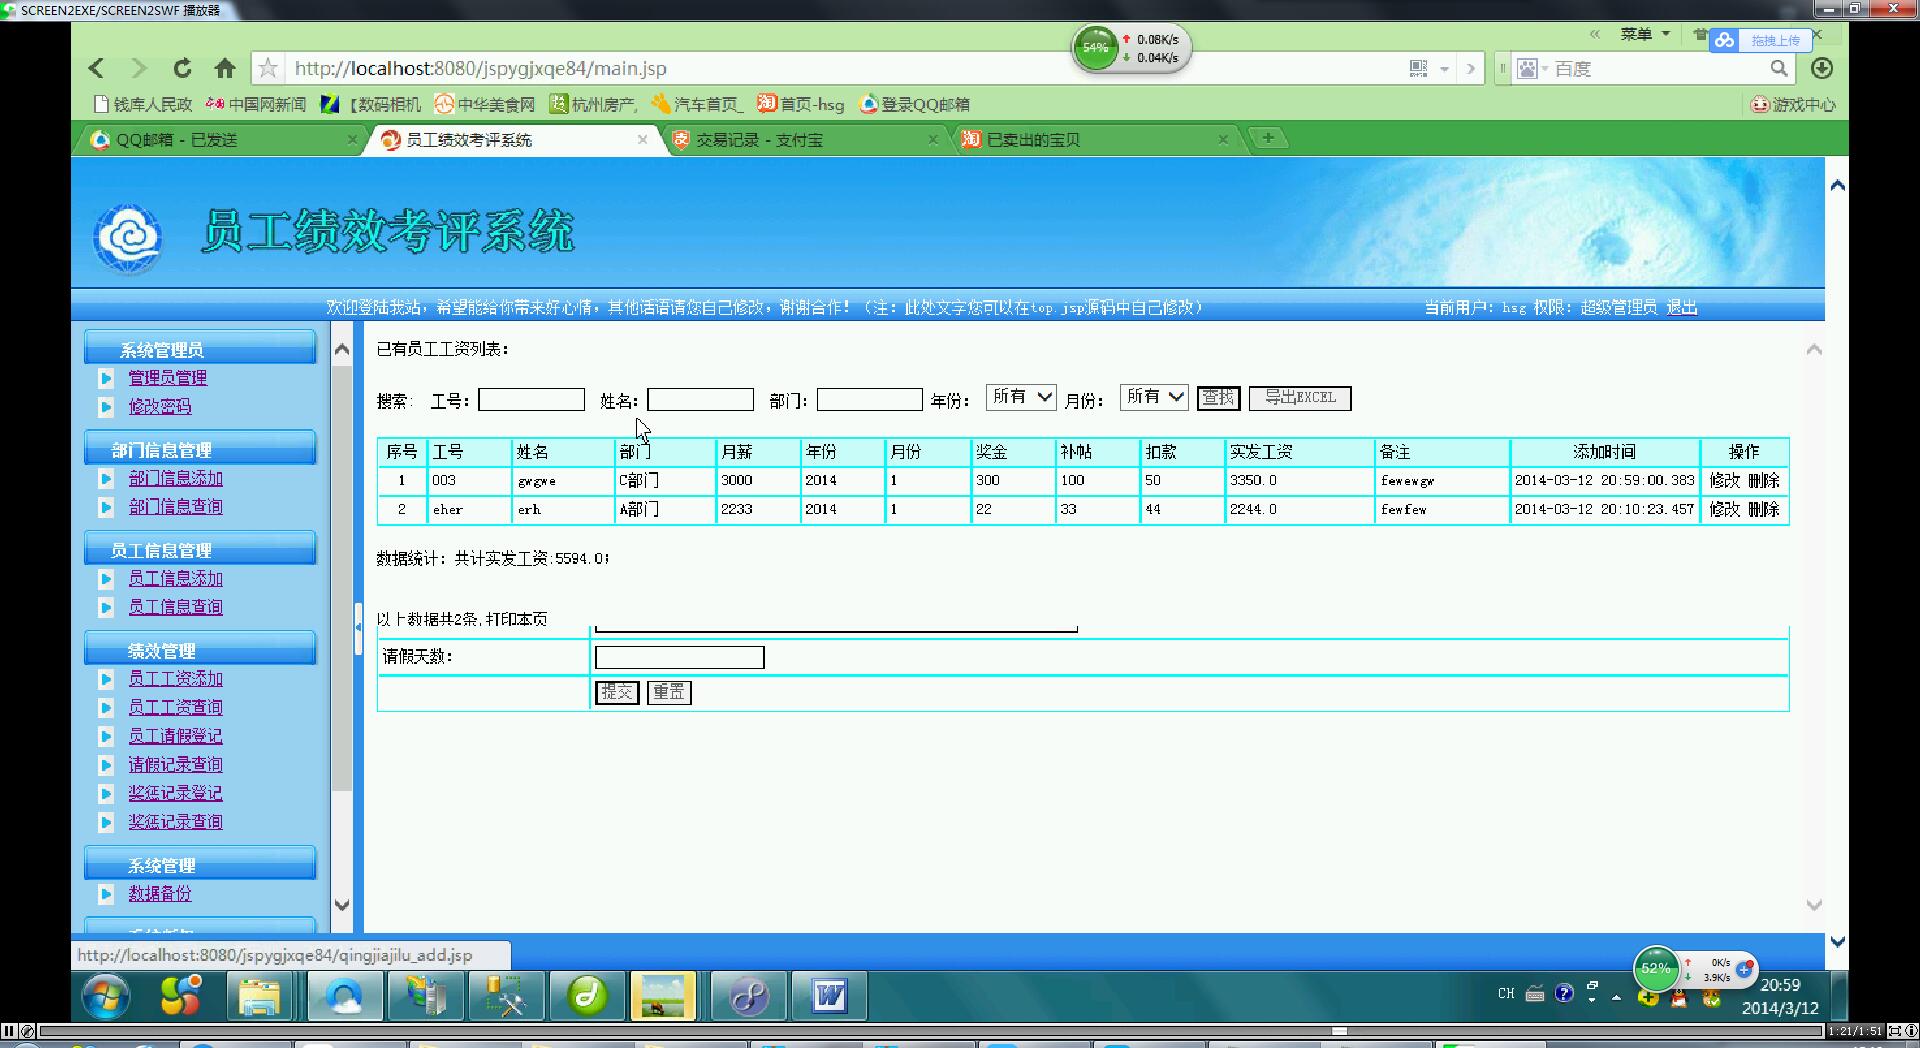Click the system logo cloud icon in header
The height and width of the screenshot is (1048, 1920).
pyautogui.click(x=127, y=236)
